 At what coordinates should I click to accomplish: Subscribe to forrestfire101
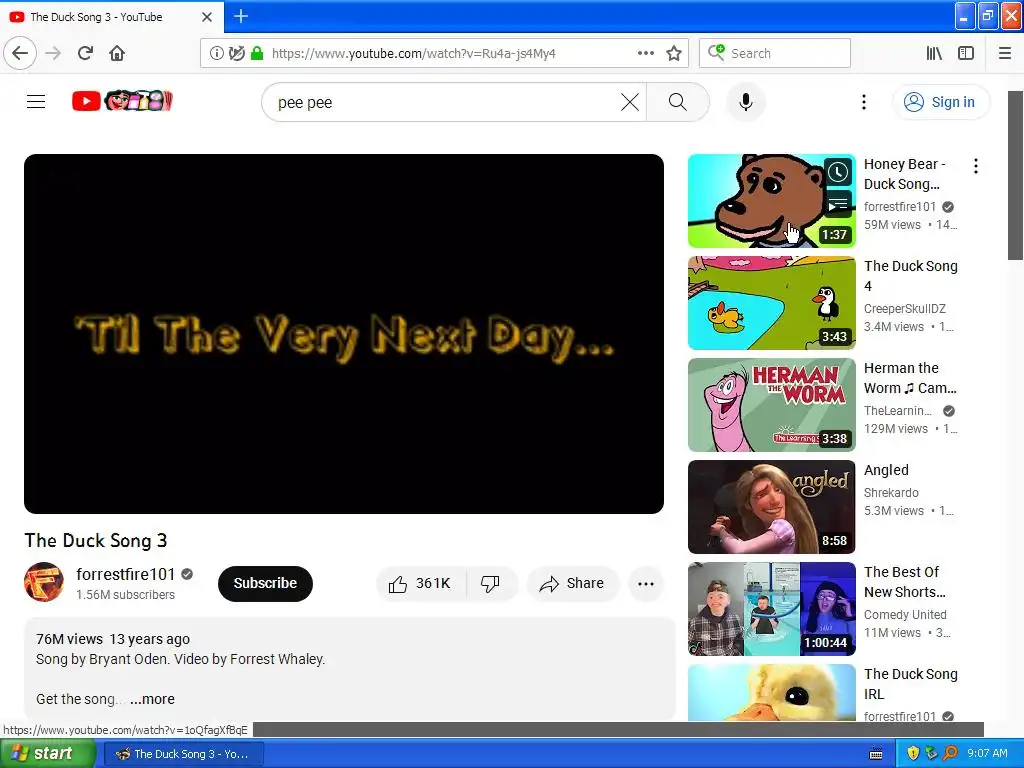pos(265,583)
